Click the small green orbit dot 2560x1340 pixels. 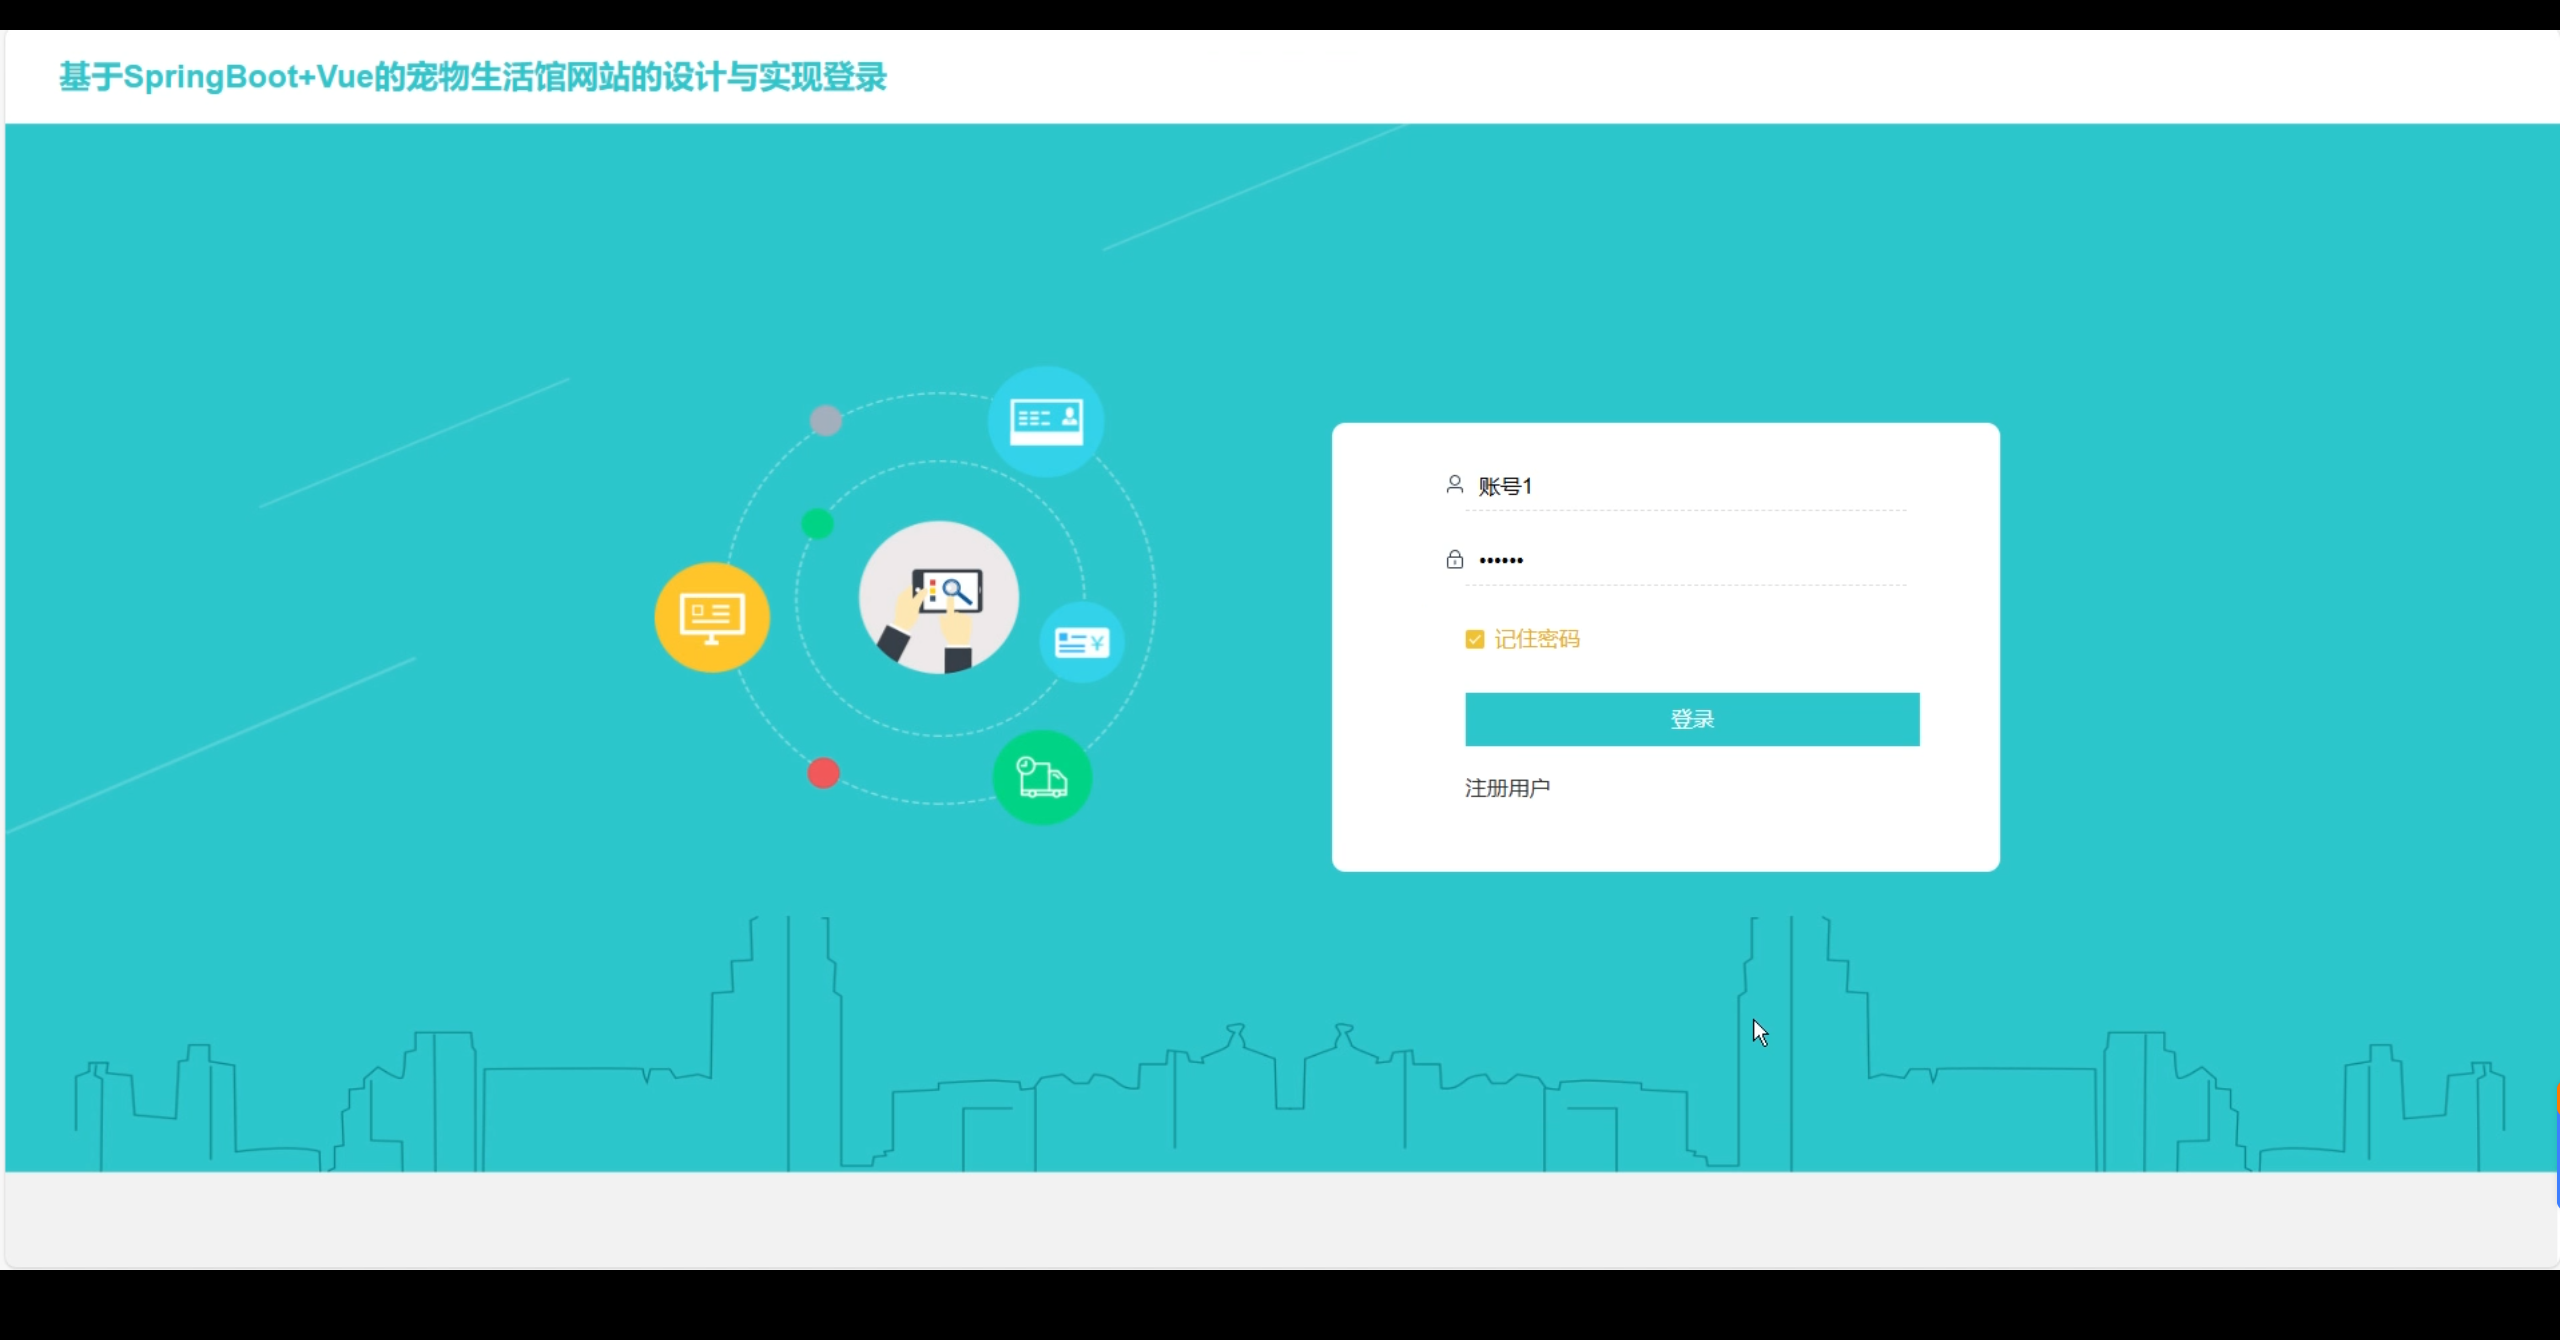click(x=817, y=523)
